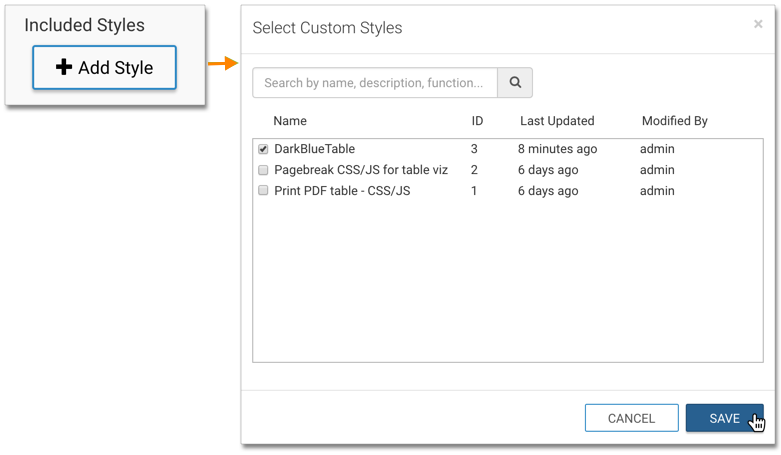Image resolution: width=781 pixels, height=455 pixels.
Task: Click the plus icon beside Add Style
Action: [x=64, y=68]
